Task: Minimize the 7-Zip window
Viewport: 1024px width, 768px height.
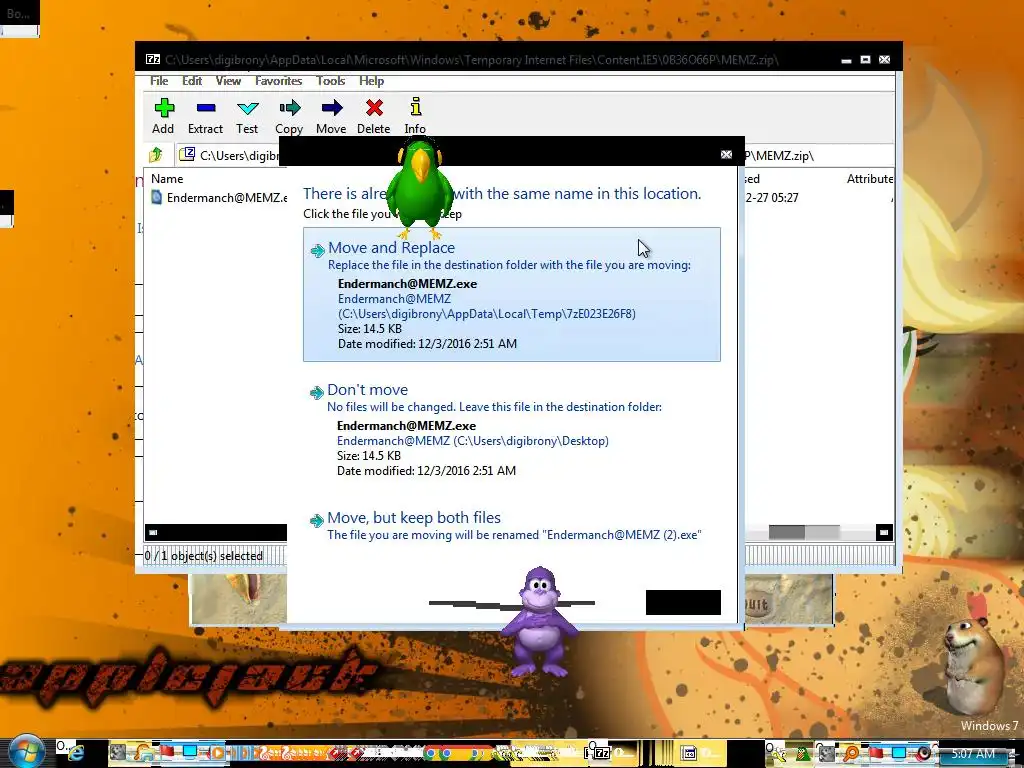Action: [x=846, y=60]
